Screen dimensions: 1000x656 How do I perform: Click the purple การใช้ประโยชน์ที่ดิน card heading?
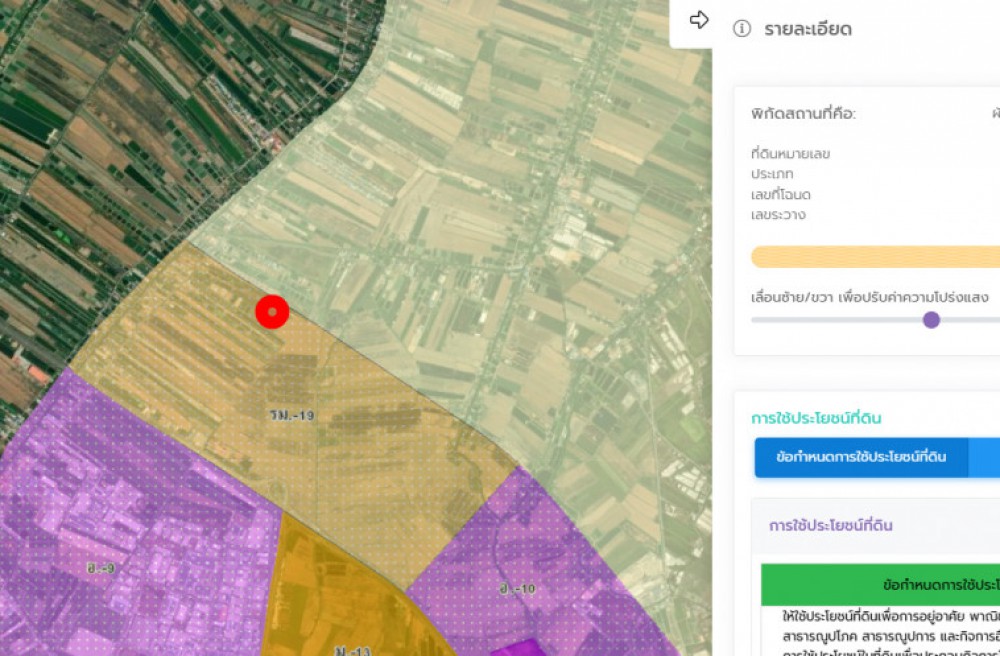[x=830, y=525]
